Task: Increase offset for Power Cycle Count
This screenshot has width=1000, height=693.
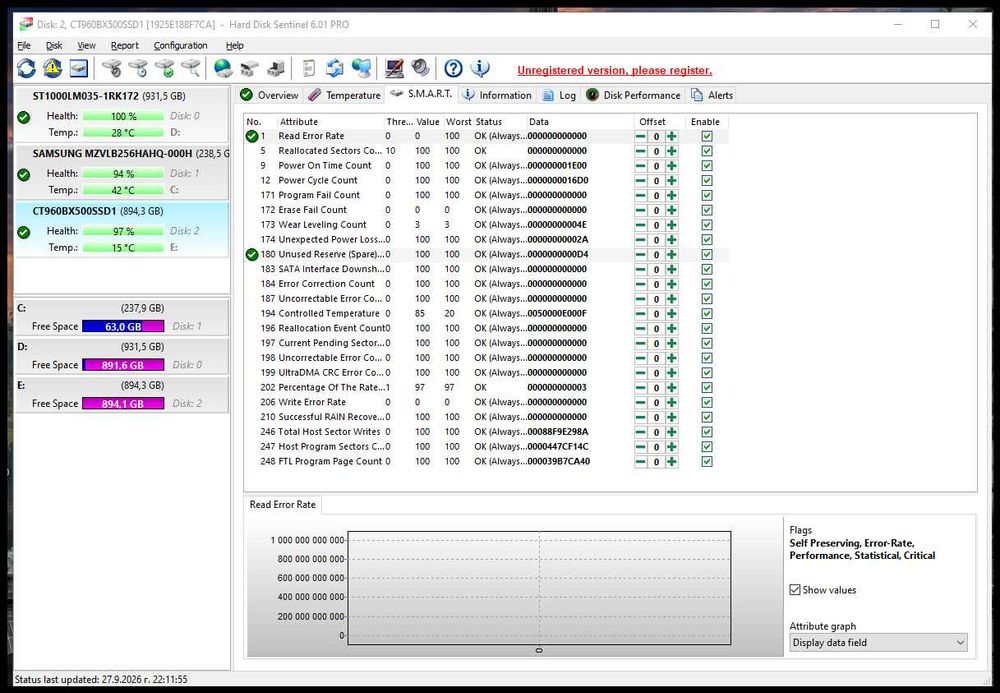Action: pyautogui.click(x=672, y=180)
